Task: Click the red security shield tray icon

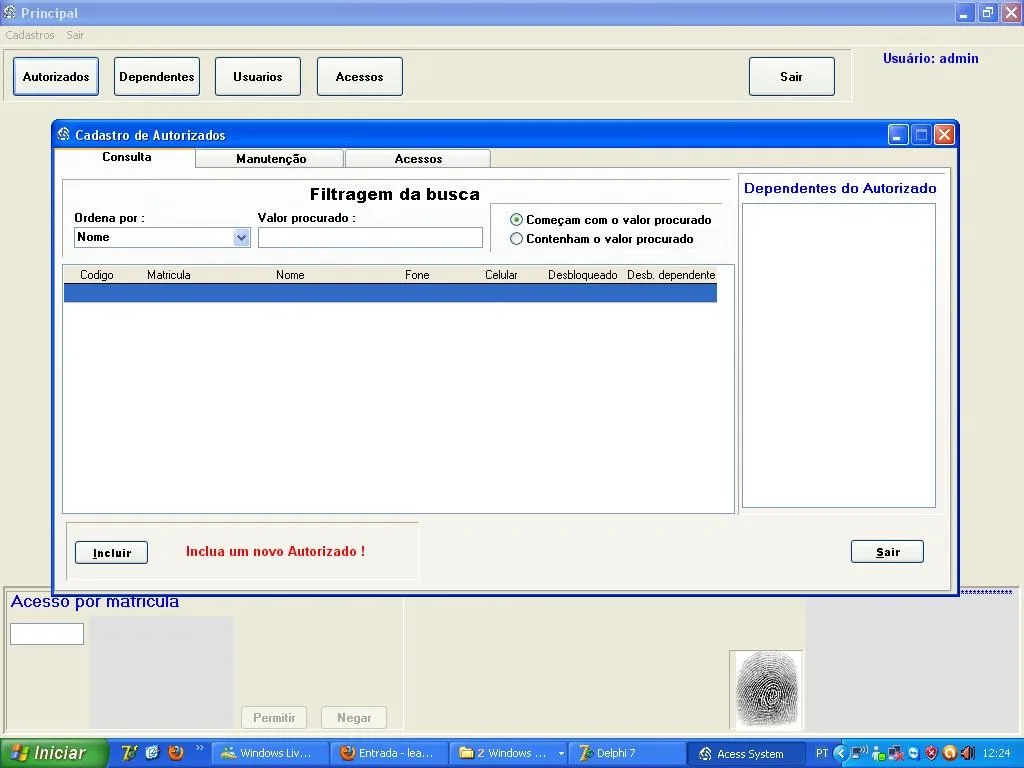Action: click(931, 754)
